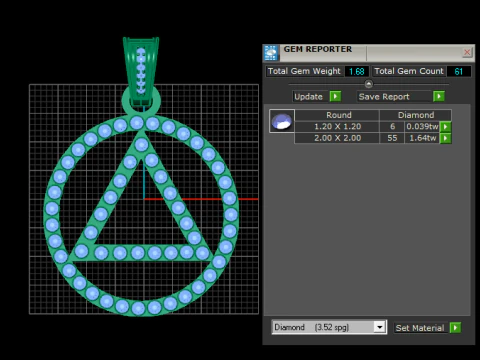Click the Total Gem Count value 61
Screen dimensions: 480x360
tap(459, 71)
